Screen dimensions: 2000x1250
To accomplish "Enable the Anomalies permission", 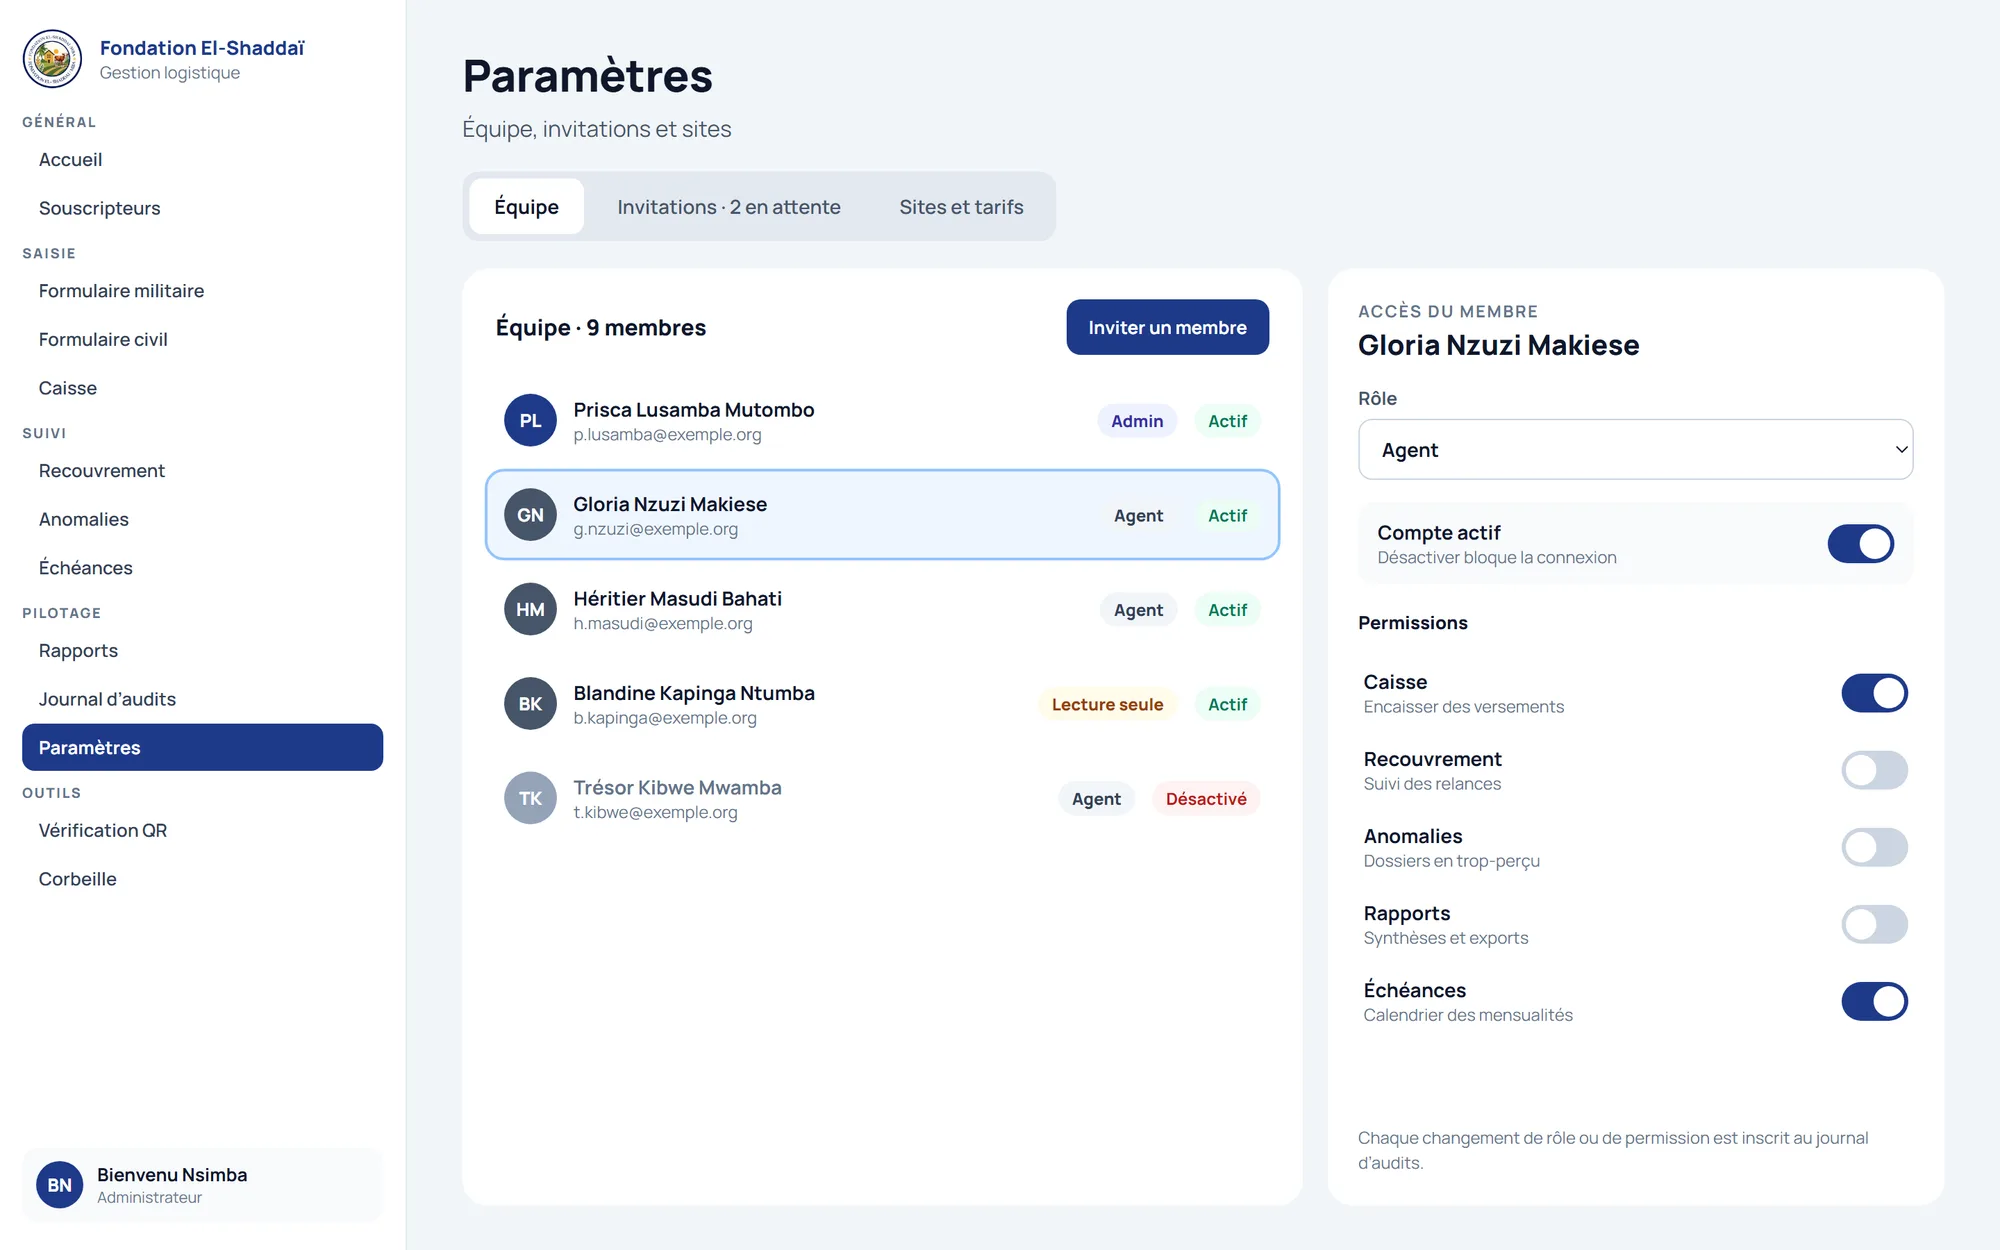I will pyautogui.click(x=1874, y=847).
